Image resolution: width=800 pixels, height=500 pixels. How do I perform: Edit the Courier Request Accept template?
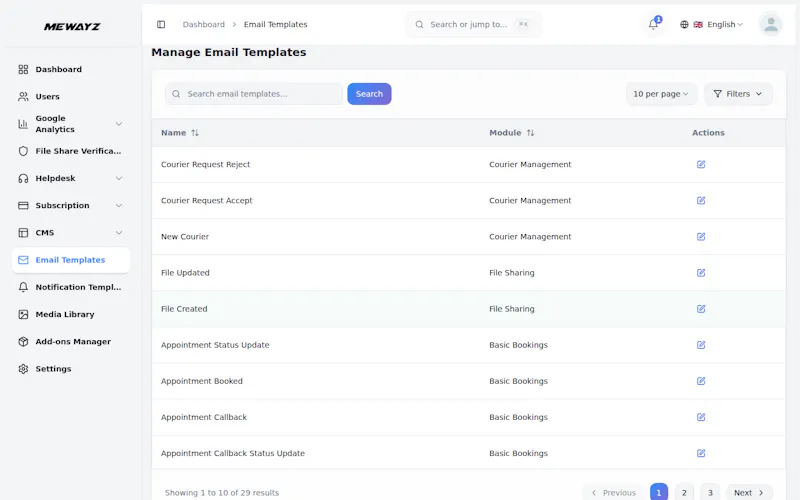click(x=701, y=201)
